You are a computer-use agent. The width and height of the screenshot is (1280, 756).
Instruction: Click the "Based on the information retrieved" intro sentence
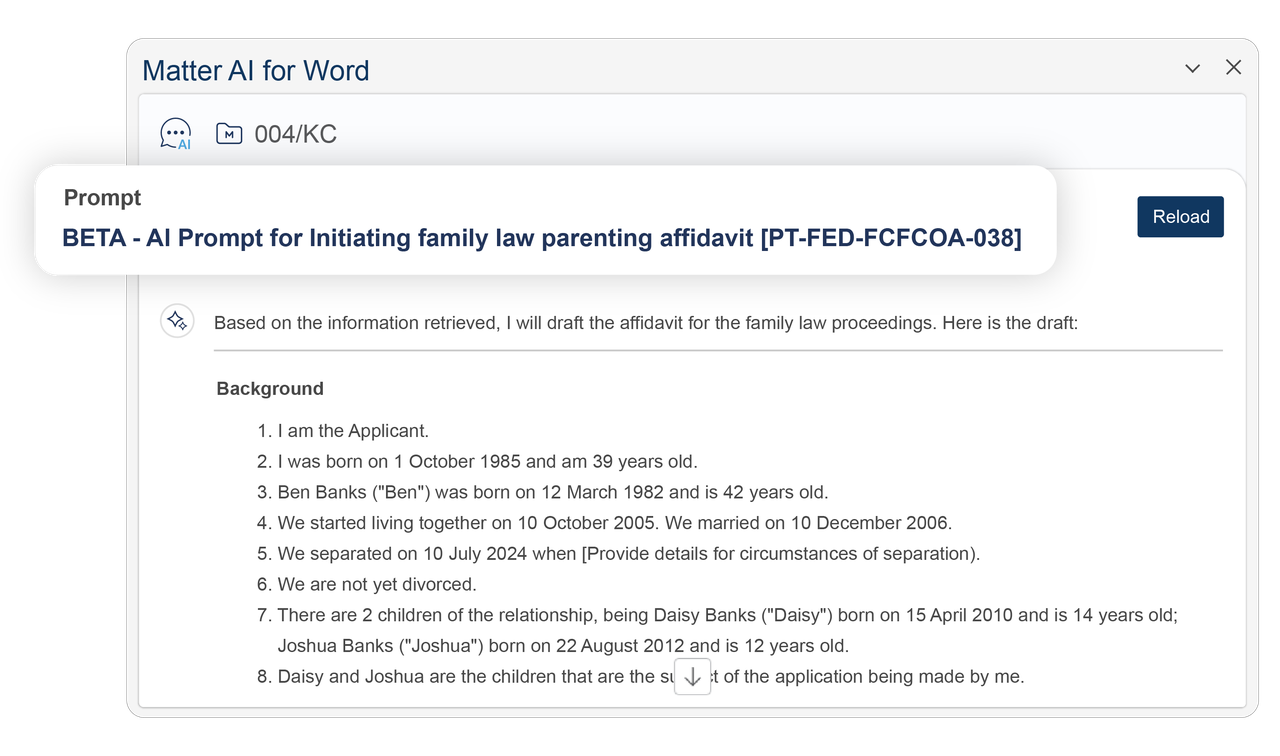645,323
